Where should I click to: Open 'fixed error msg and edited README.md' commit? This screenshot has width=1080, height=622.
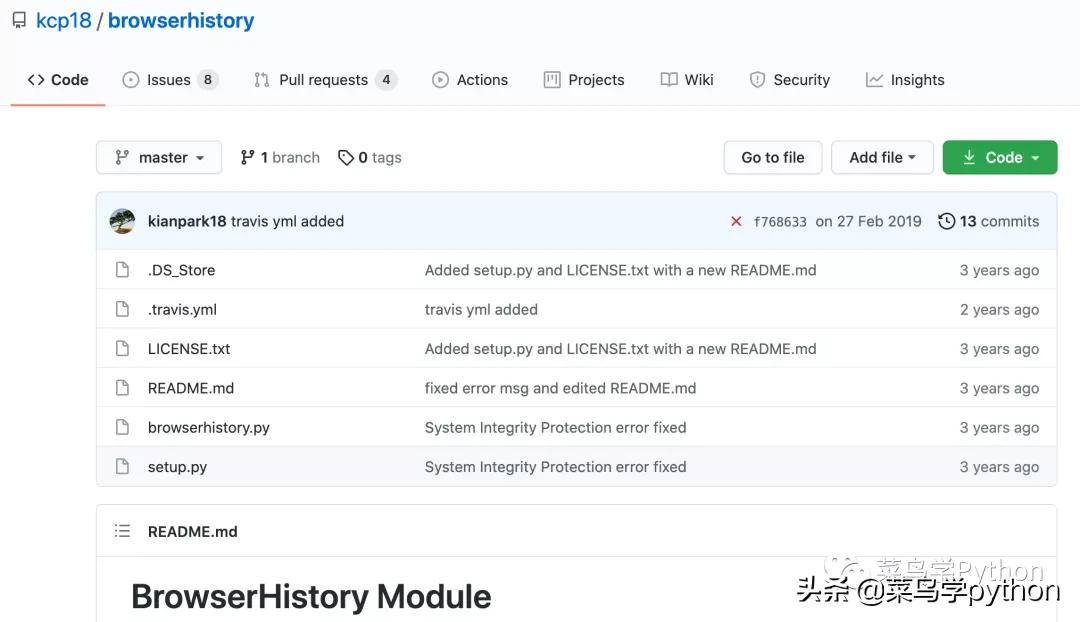point(561,388)
